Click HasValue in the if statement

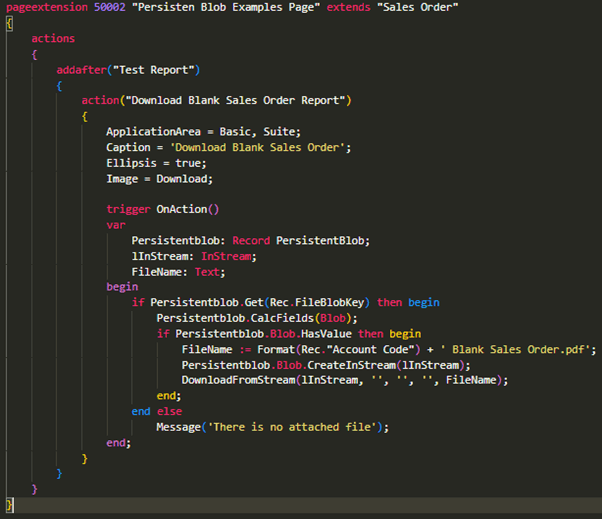(326, 334)
